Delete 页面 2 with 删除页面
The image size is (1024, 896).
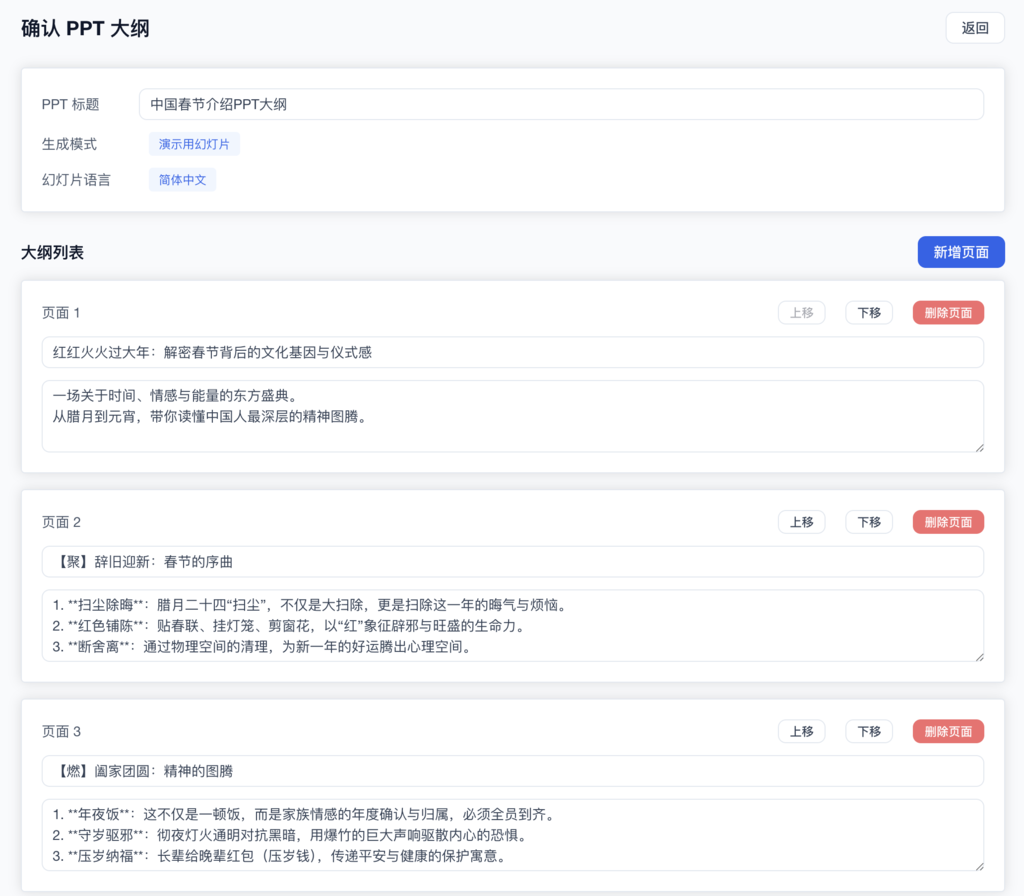click(x=947, y=522)
